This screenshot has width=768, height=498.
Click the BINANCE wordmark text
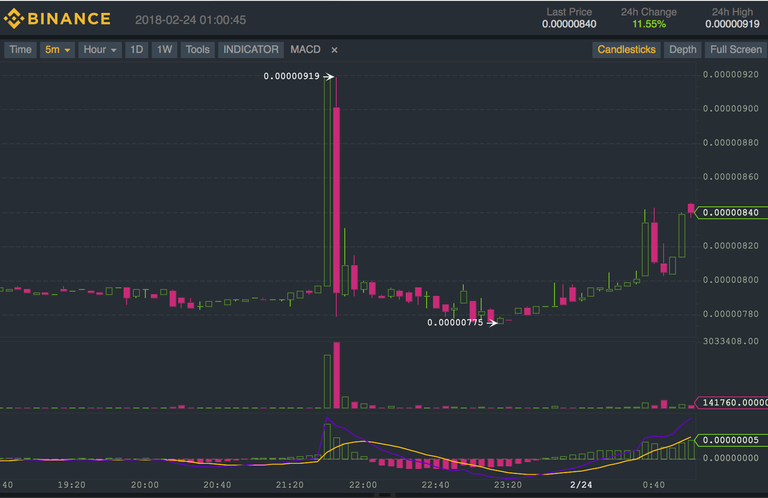pyautogui.click(x=69, y=19)
